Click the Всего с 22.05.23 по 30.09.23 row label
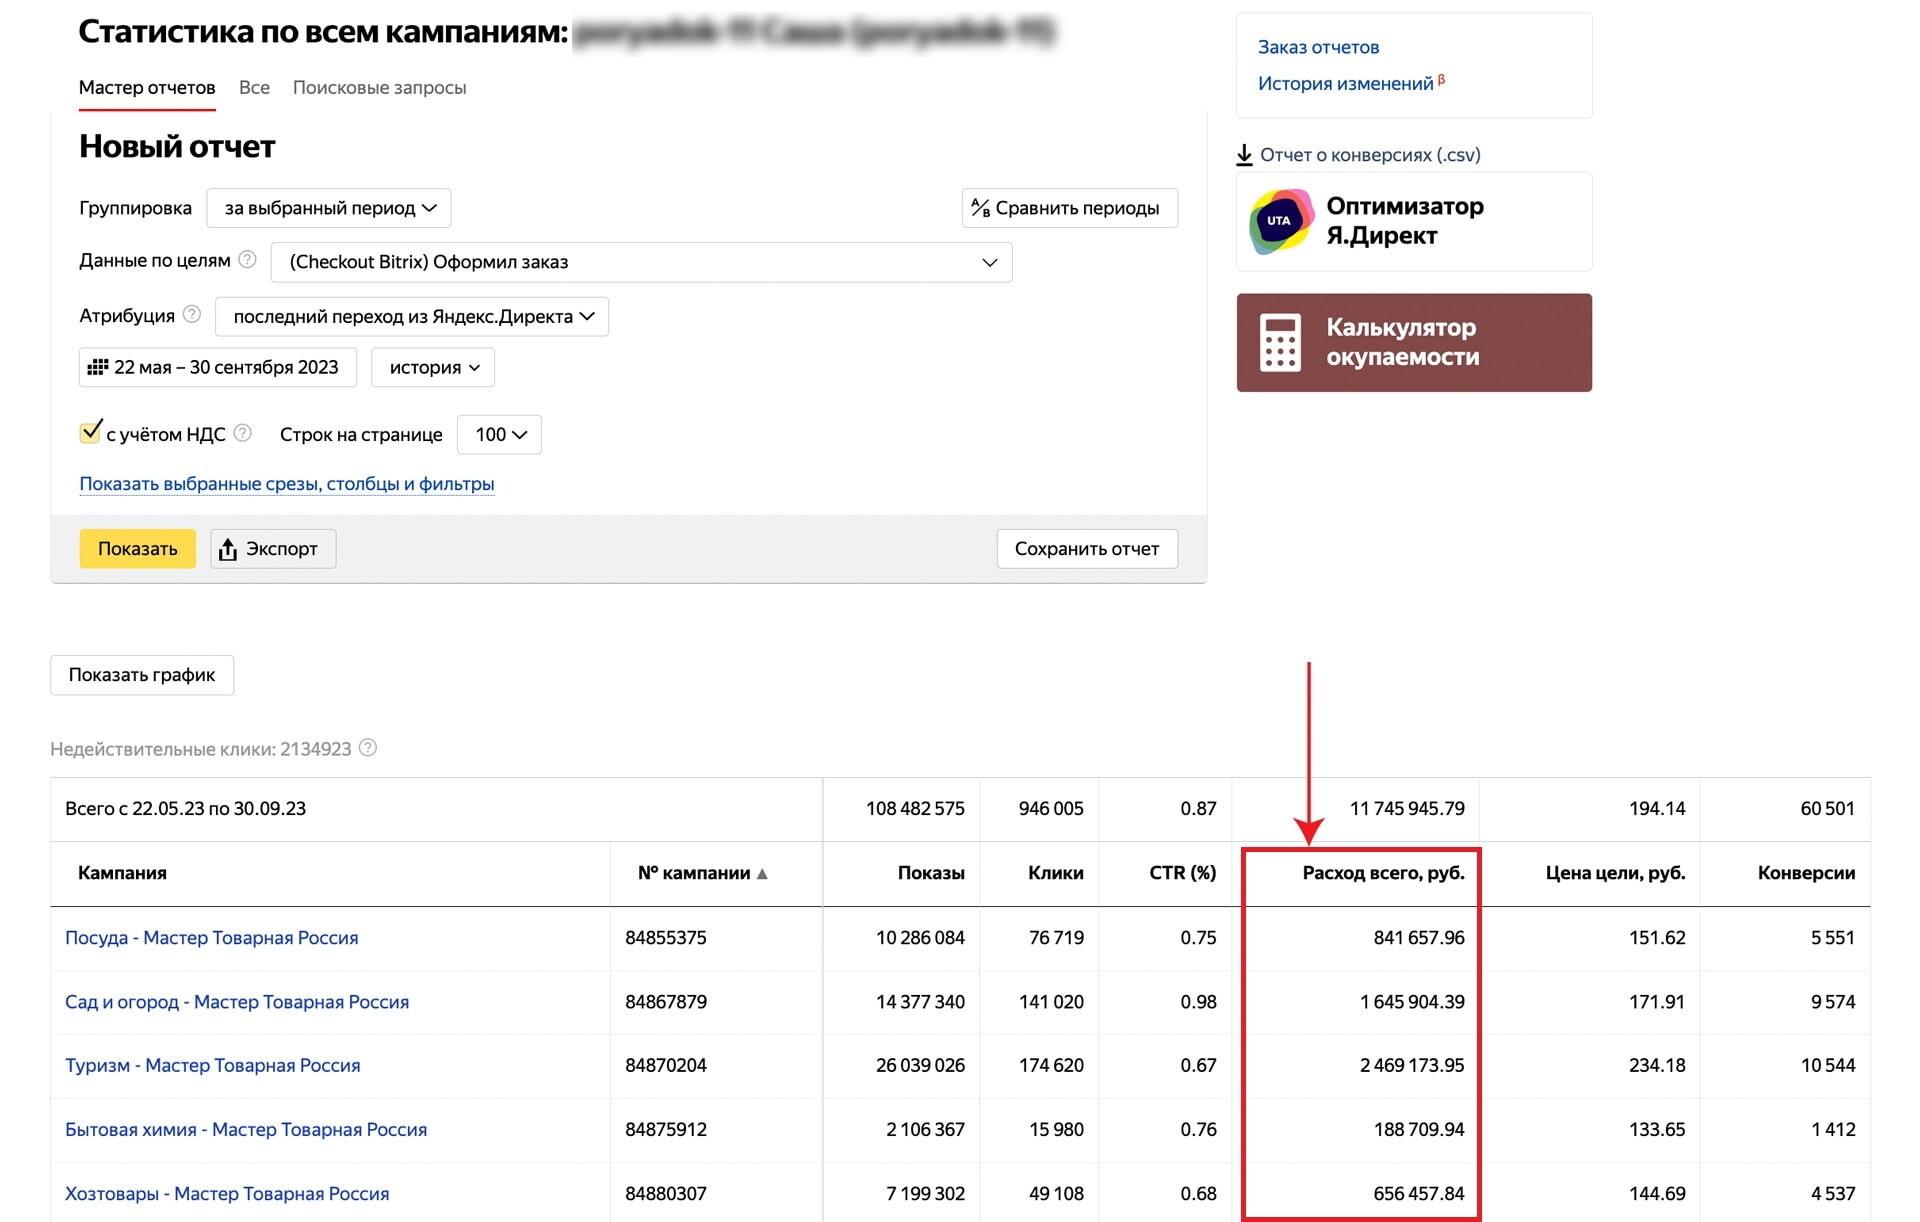The image size is (1920, 1222). (186, 809)
